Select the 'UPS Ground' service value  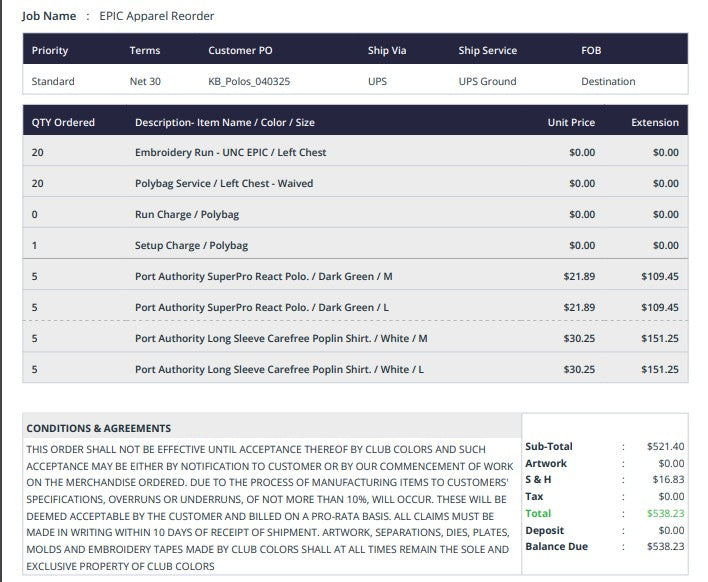click(487, 81)
